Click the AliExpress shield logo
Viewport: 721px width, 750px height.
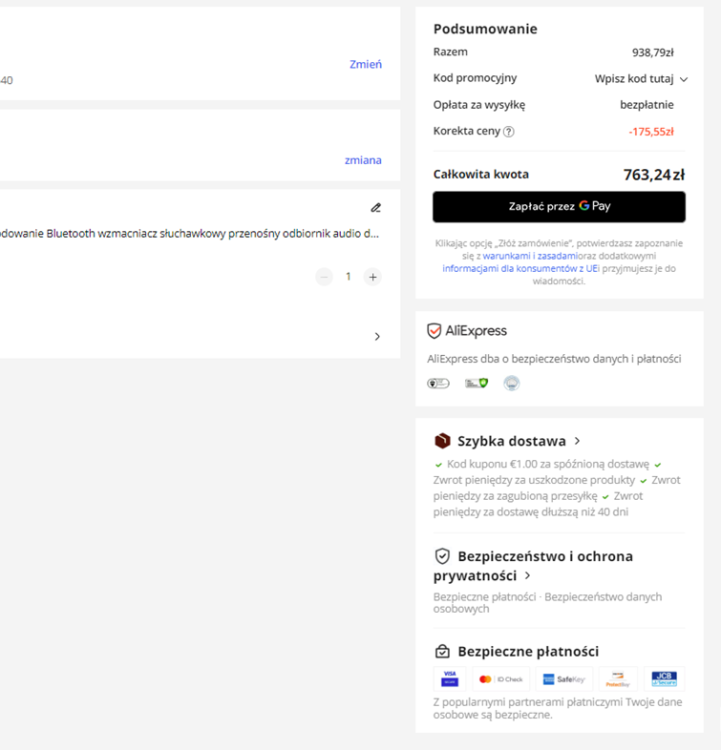tap(434, 331)
